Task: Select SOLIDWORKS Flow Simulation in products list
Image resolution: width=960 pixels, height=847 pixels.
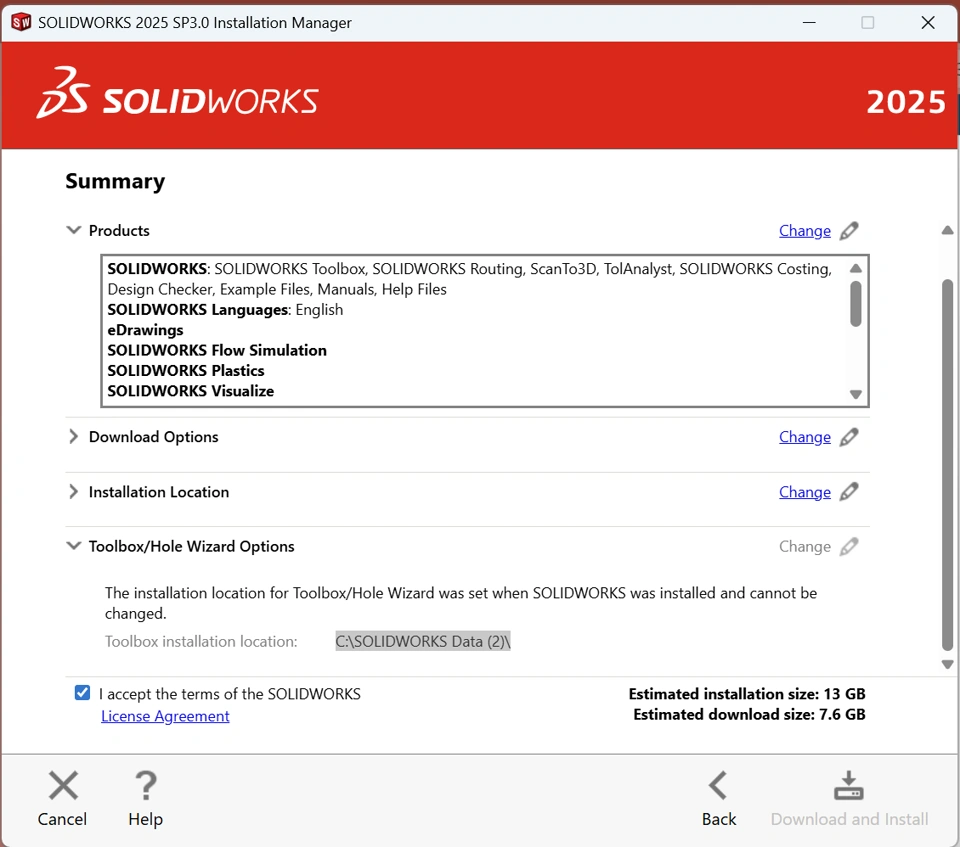Action: (217, 350)
